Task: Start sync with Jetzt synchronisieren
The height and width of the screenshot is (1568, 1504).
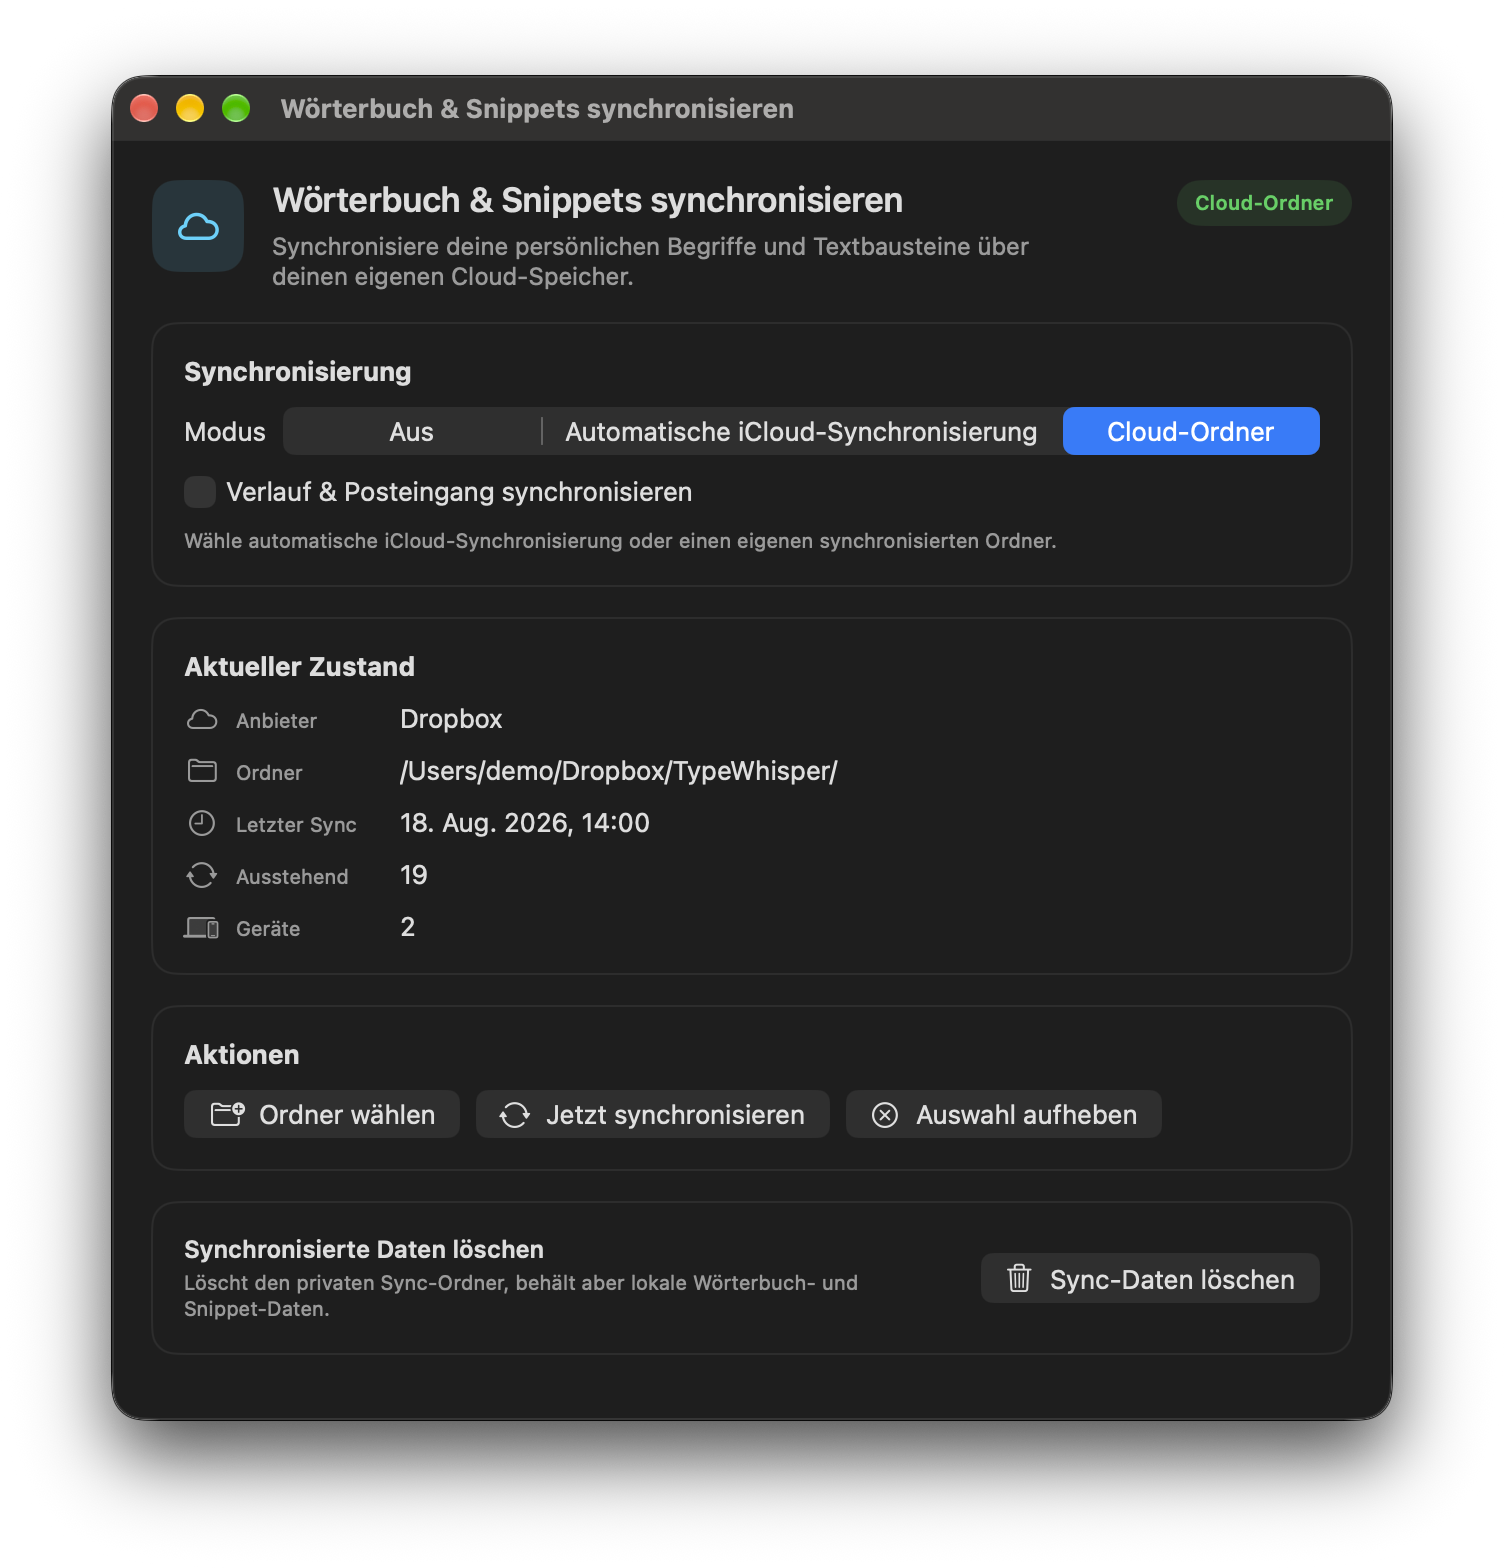Action: (x=653, y=1115)
